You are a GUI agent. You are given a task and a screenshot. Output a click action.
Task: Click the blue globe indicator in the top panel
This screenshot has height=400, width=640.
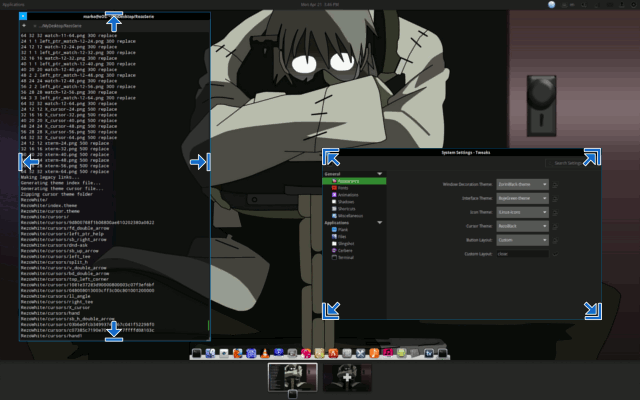551,4
